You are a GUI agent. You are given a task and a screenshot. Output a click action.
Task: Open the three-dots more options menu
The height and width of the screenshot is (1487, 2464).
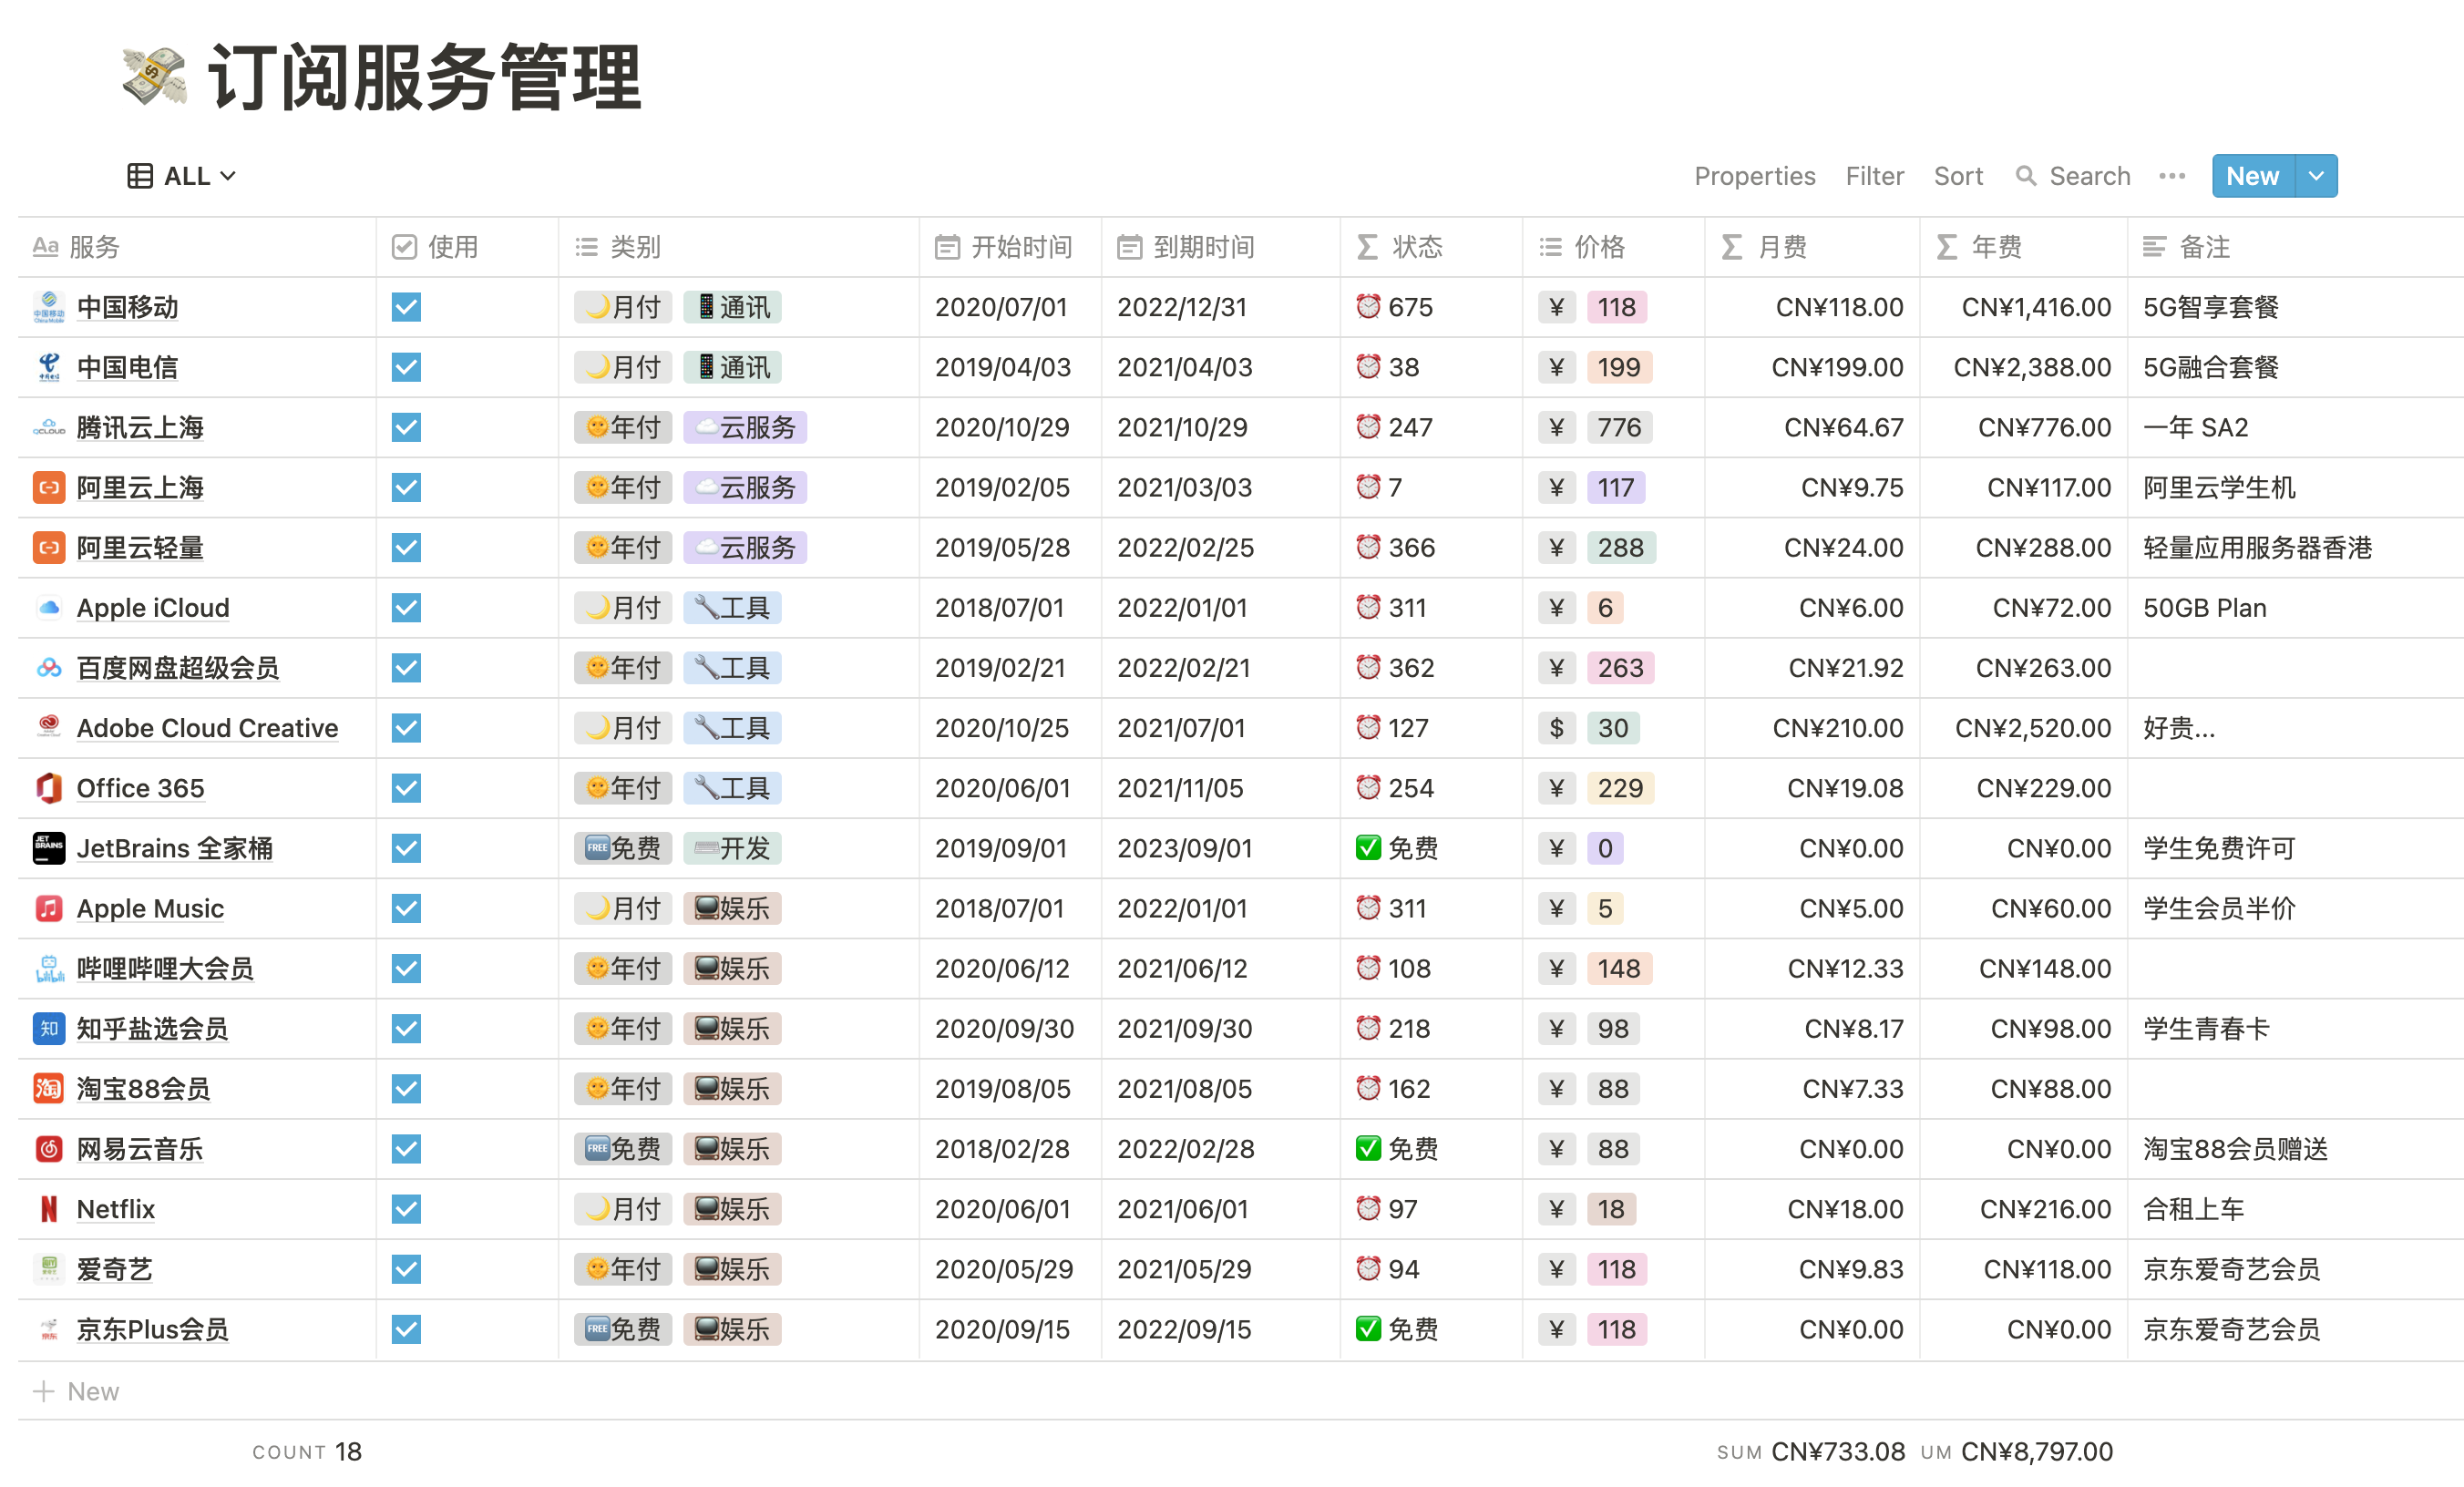click(2172, 176)
